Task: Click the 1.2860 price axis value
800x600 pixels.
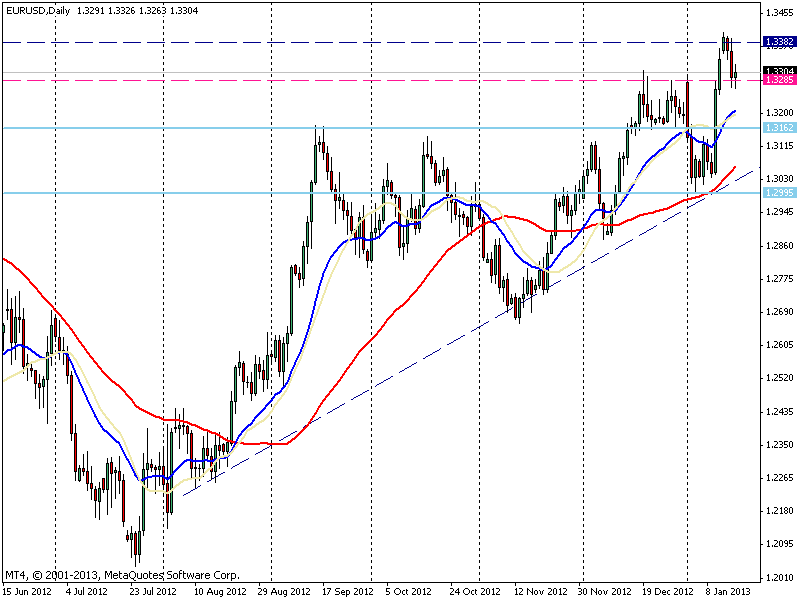Action: (x=780, y=245)
